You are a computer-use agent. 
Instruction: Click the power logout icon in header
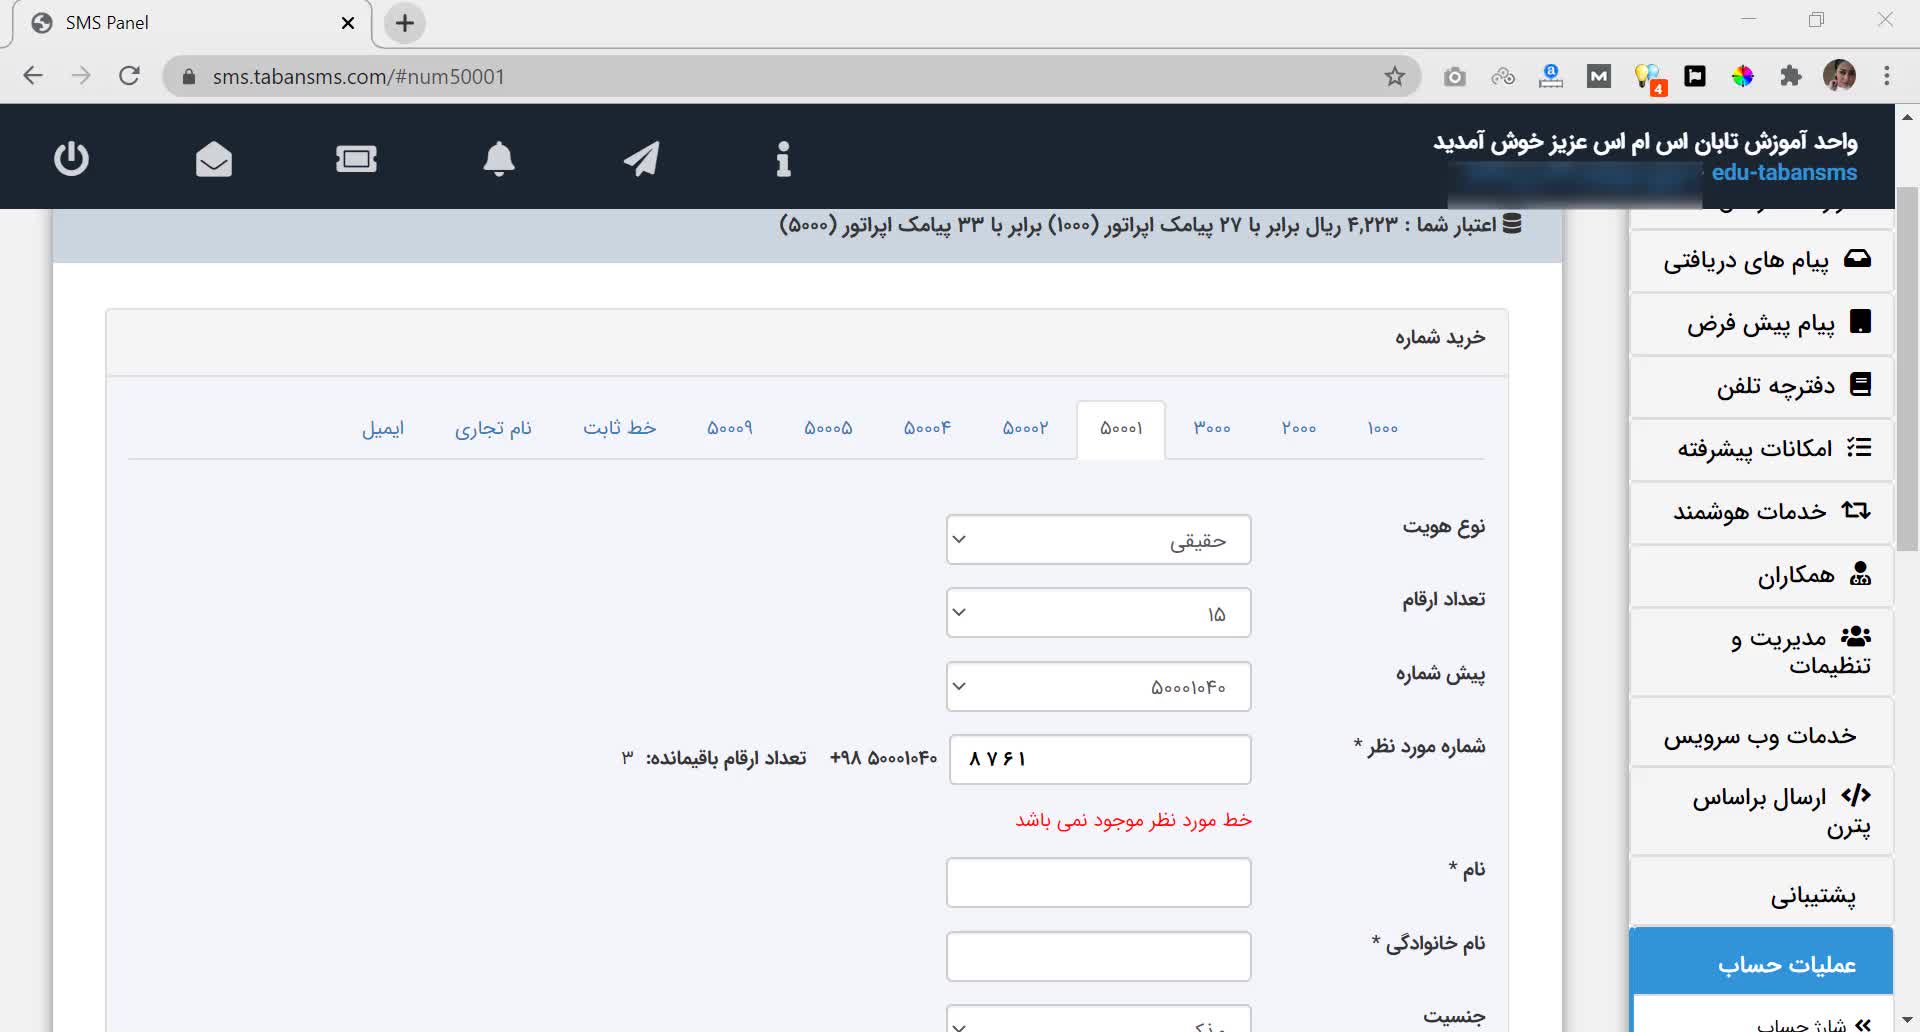click(71, 158)
